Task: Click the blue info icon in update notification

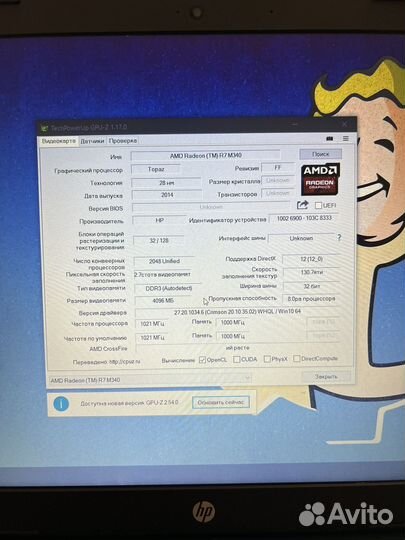Action: point(61,404)
